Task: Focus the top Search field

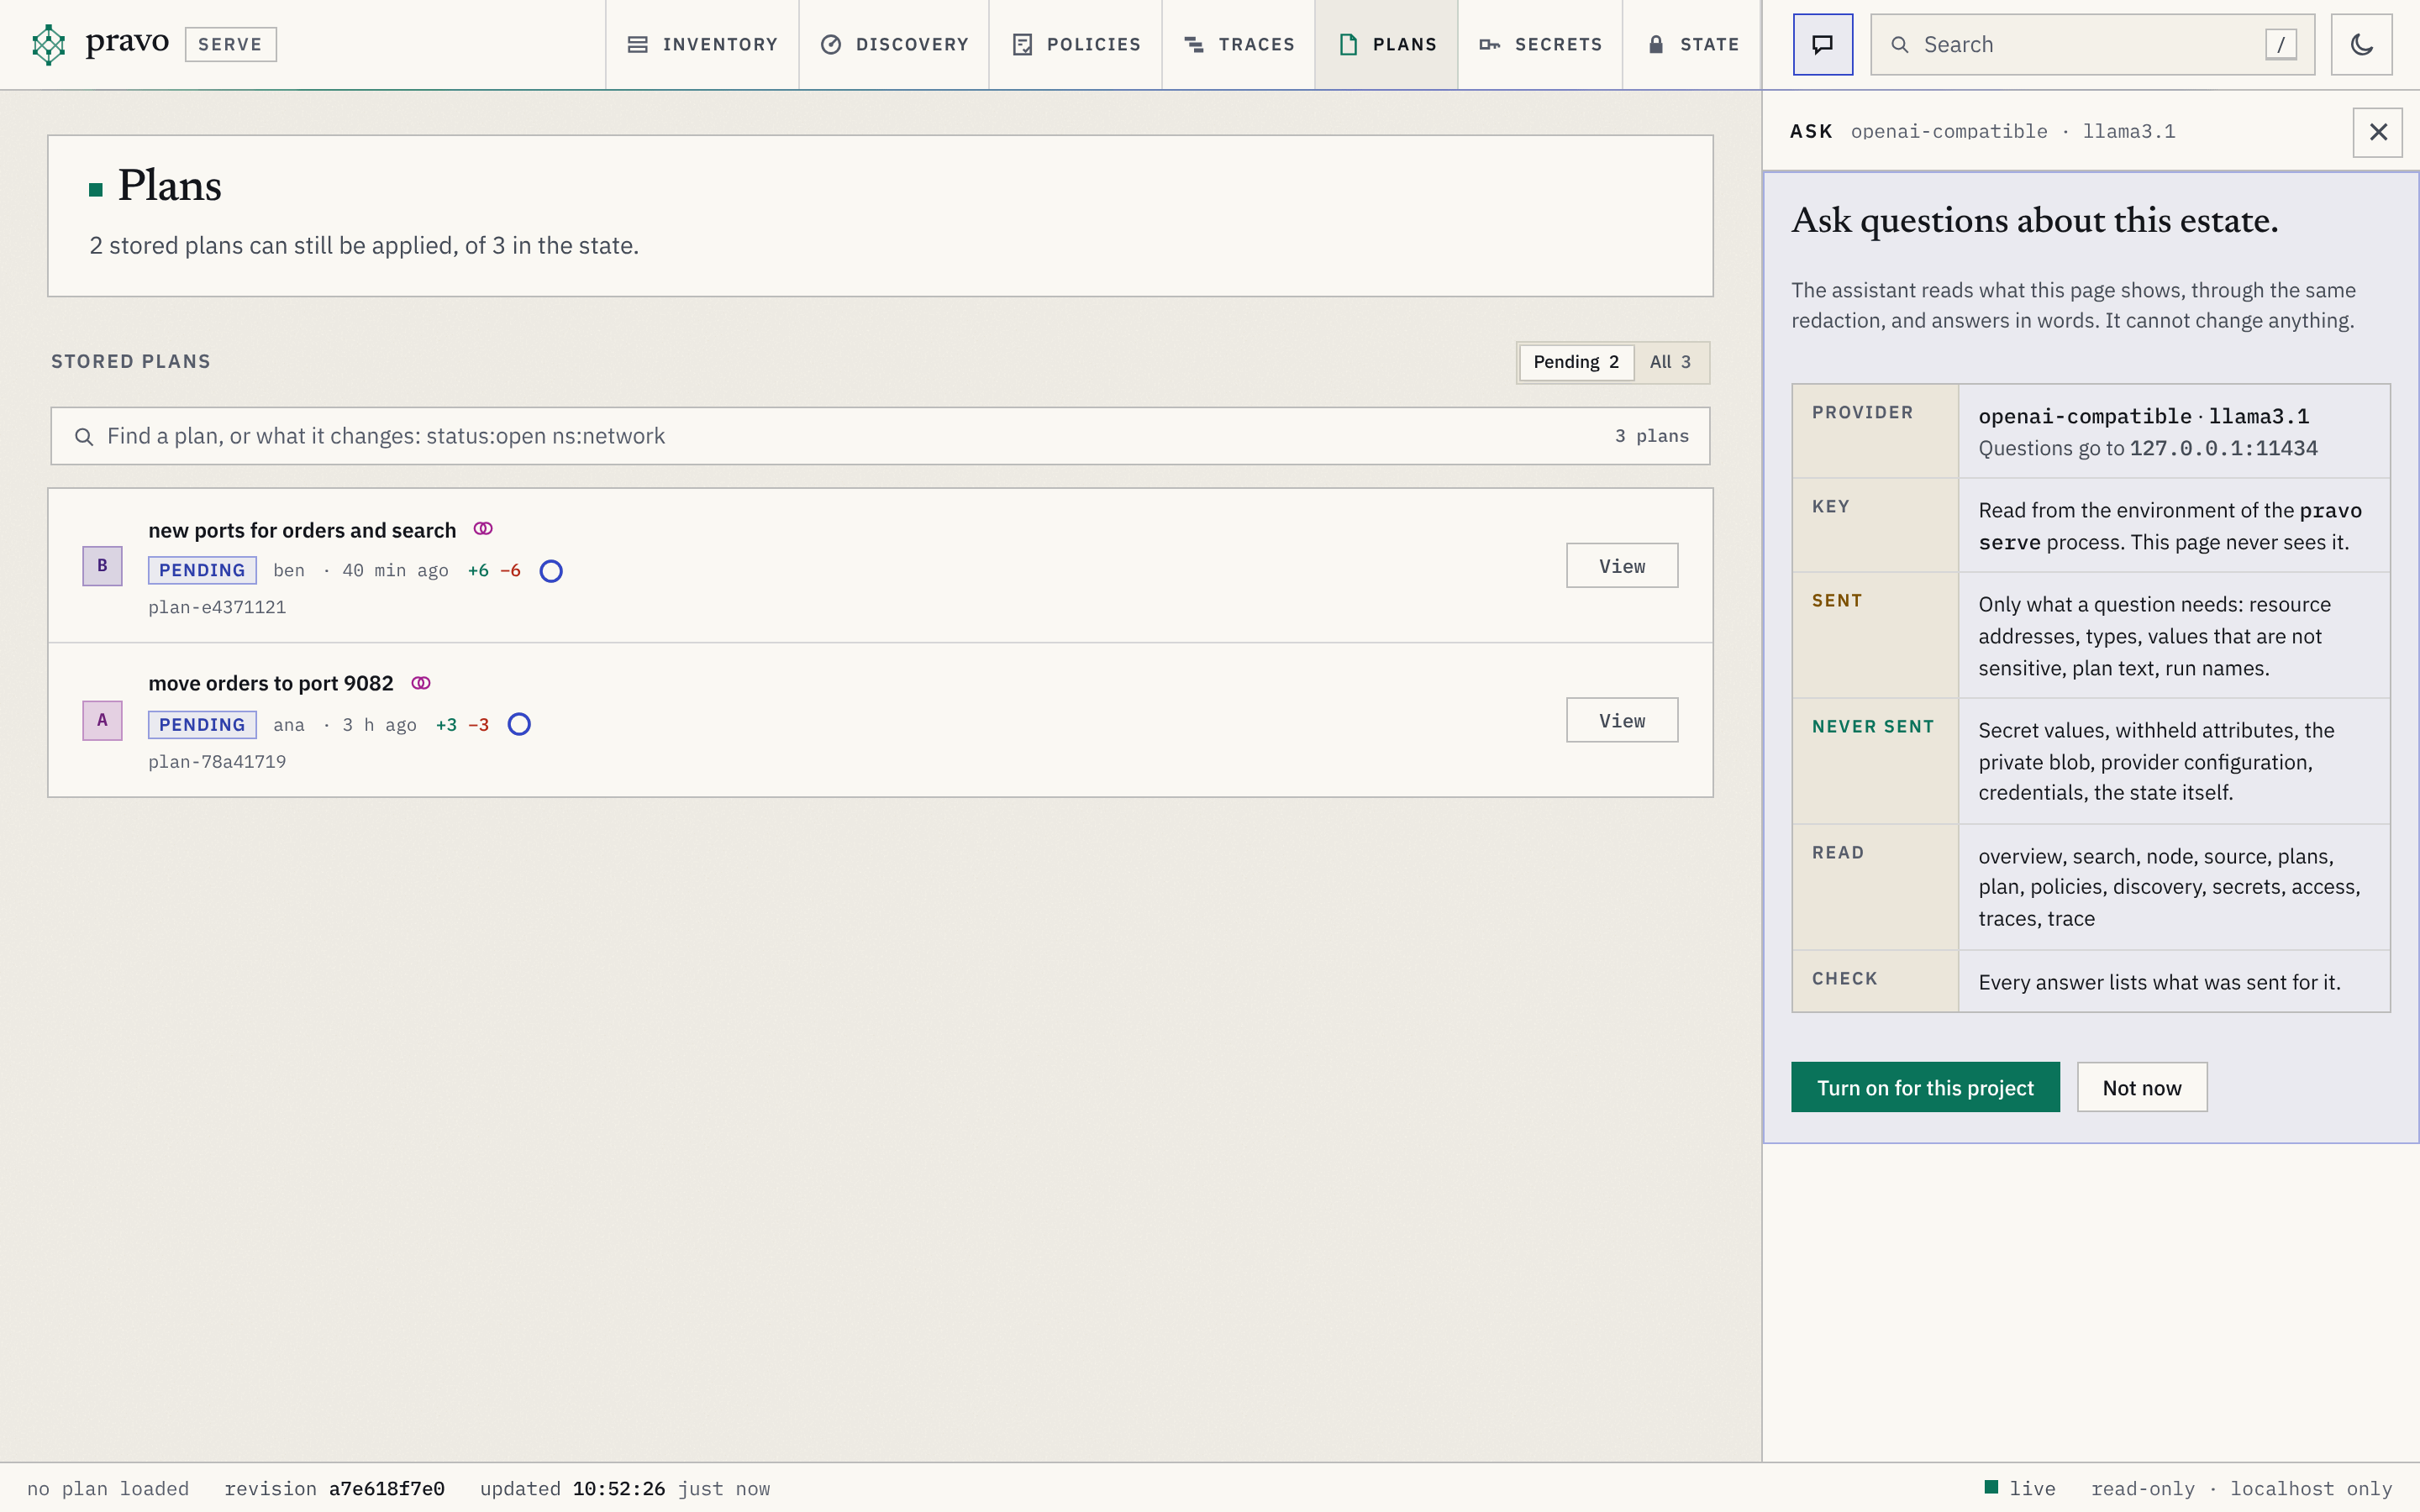Action: [x=2092, y=44]
